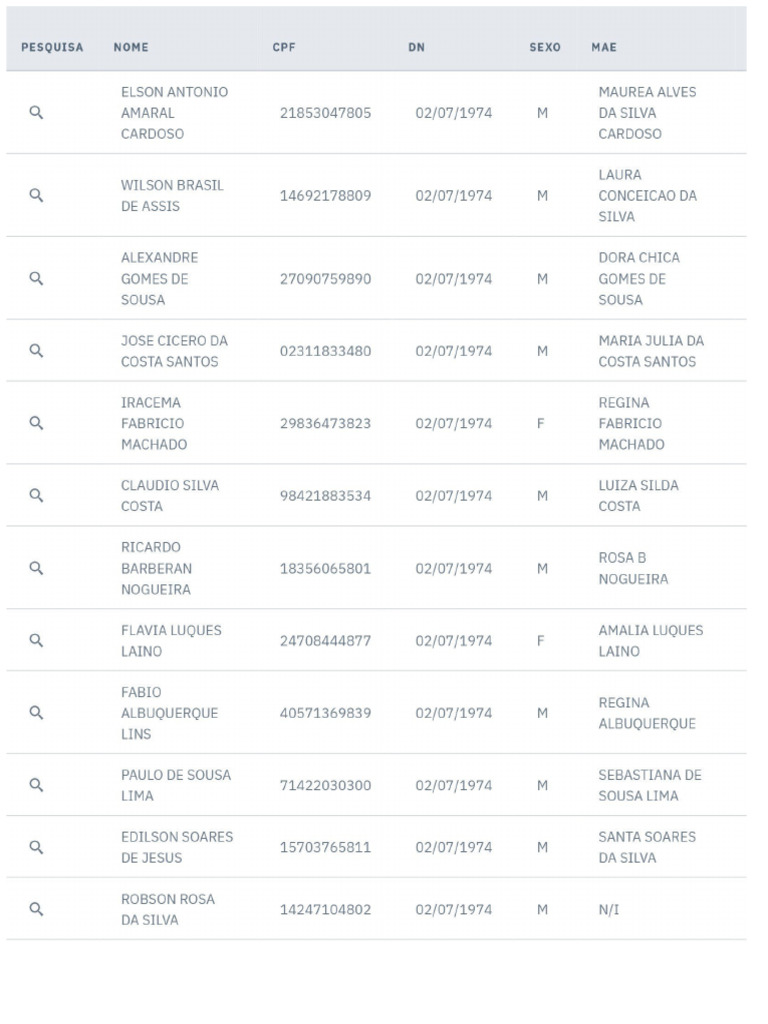
Task: Click magnifier in Edilson Soares de Jesus row
Action: point(37,847)
